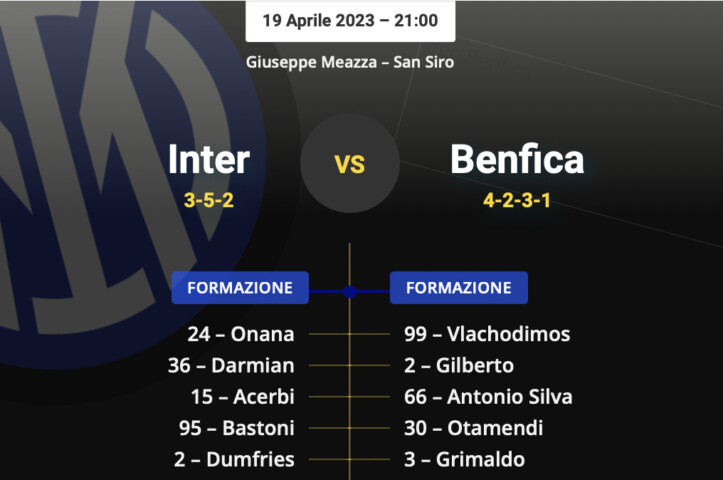
Task: Select Benfica's FORMAZIONE tab
Action: pos(458,288)
